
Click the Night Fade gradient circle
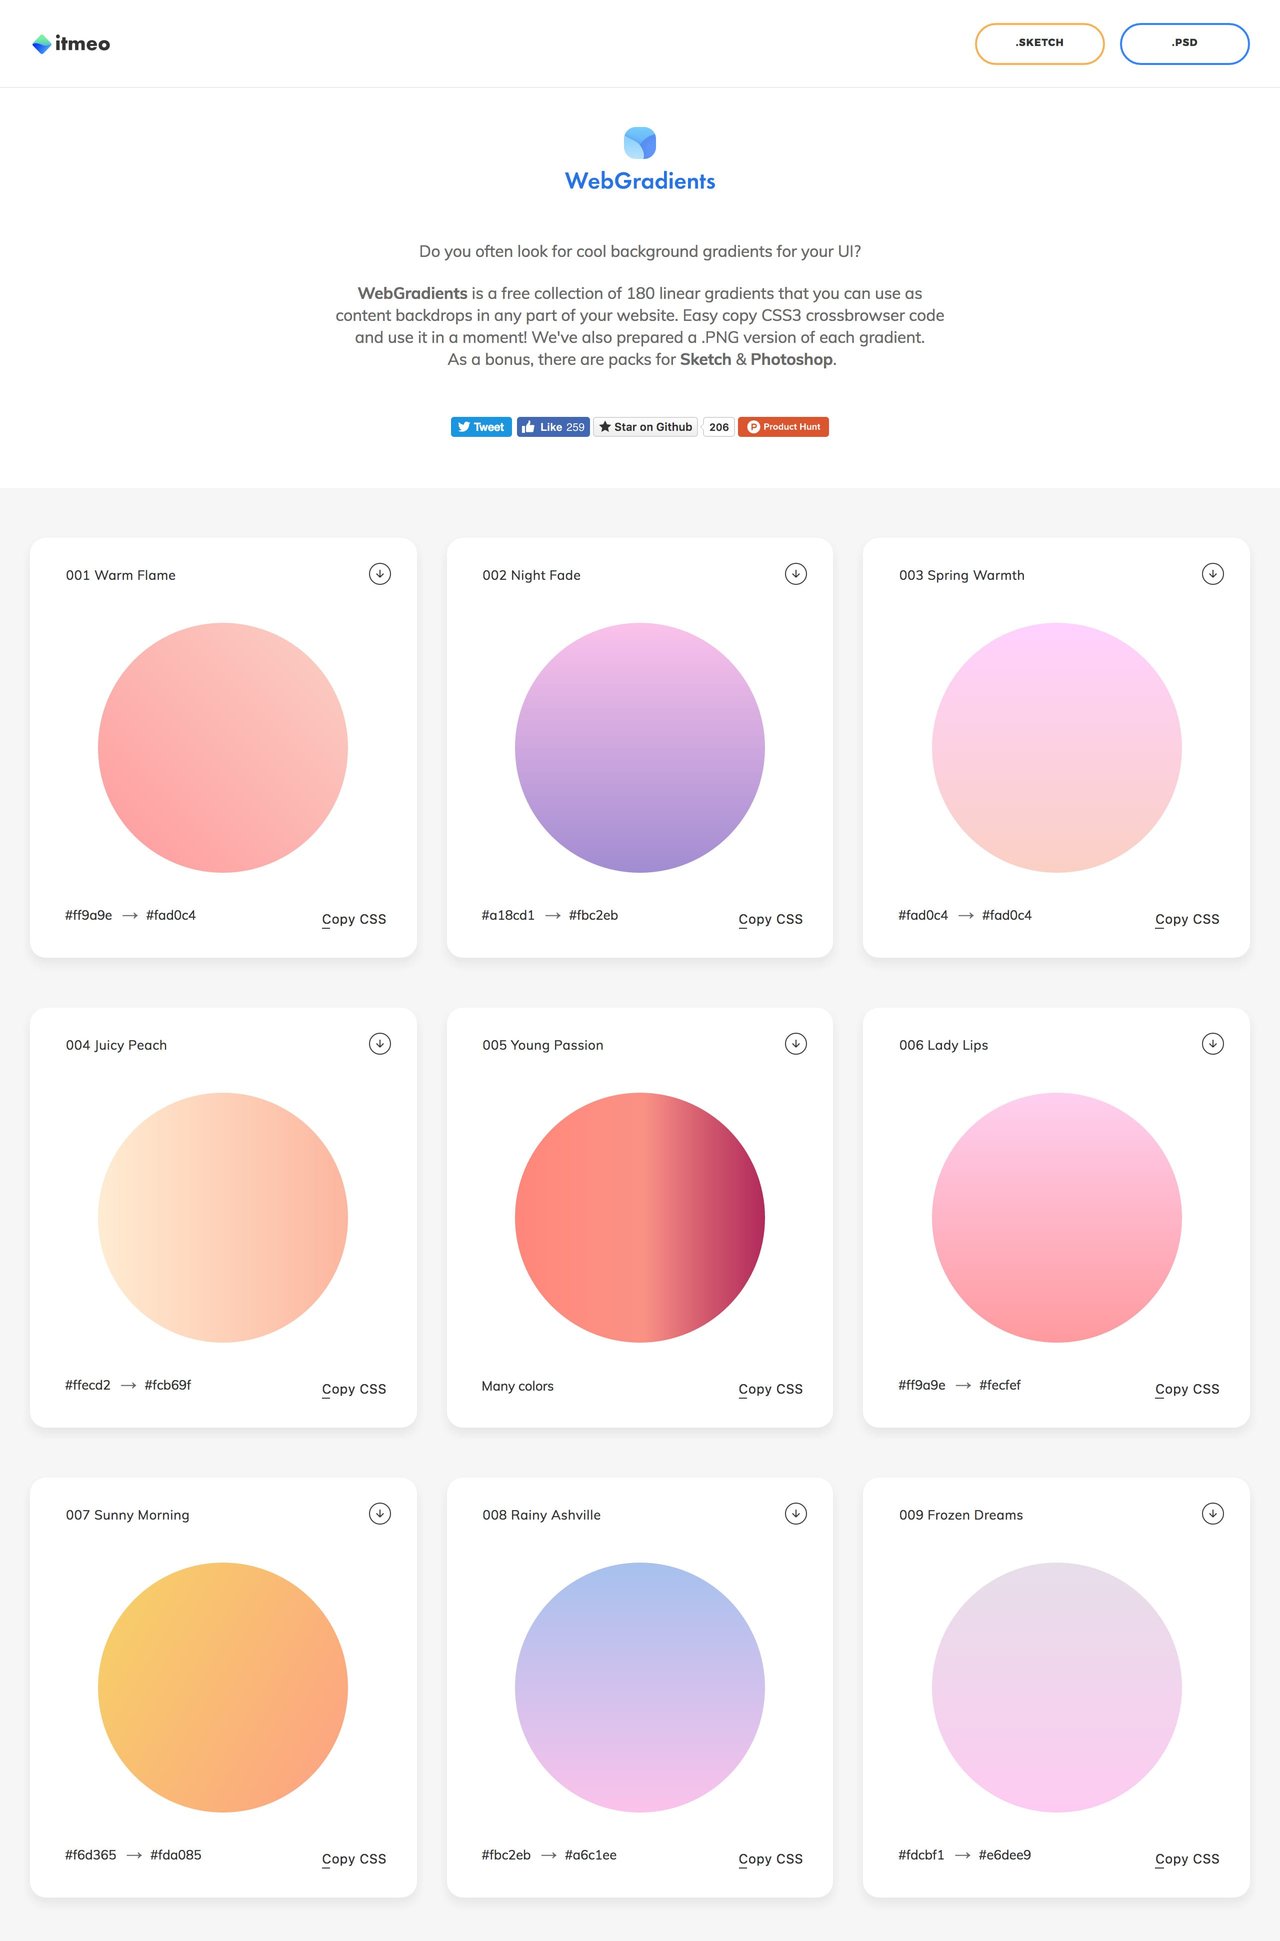pyautogui.click(x=640, y=748)
